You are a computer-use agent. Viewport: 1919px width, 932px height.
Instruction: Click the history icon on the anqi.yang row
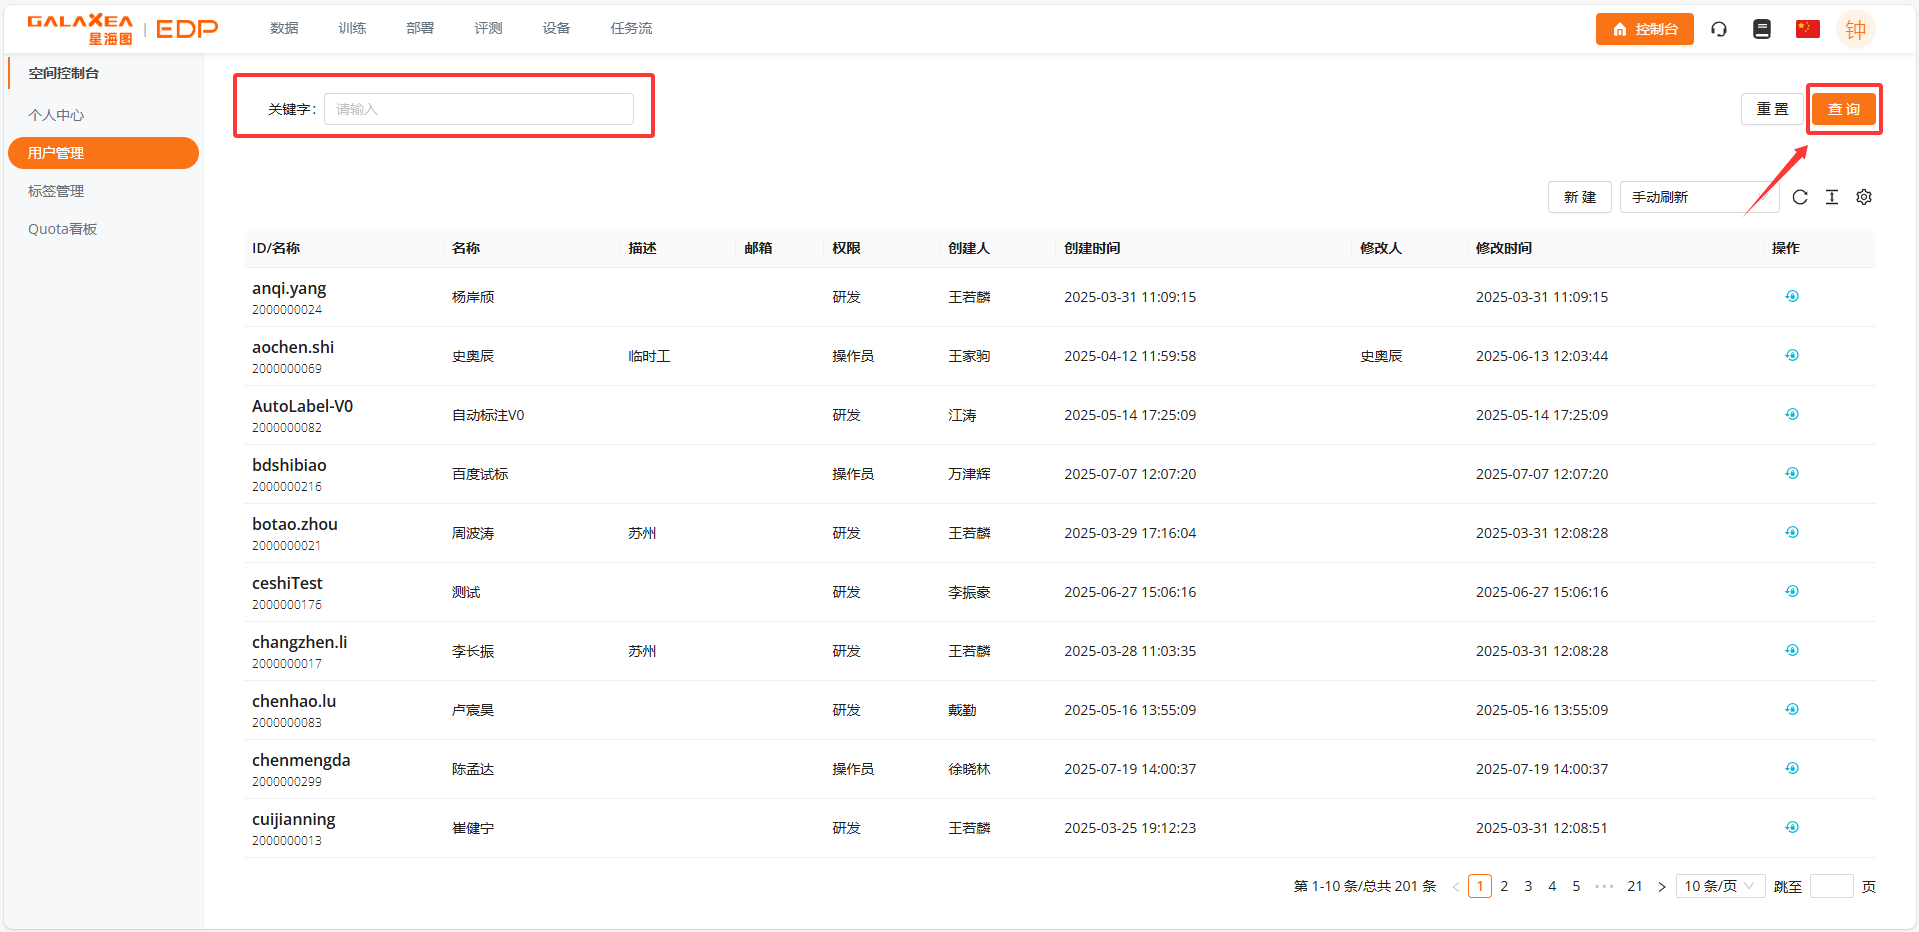1792,296
